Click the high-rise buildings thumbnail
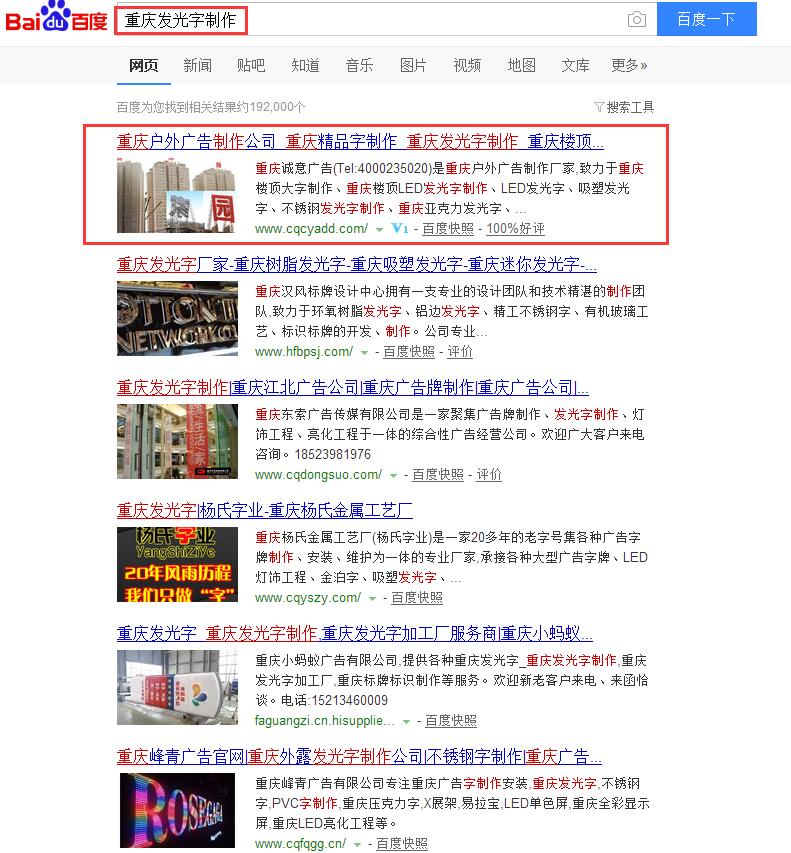The width and height of the screenshot is (791, 853). [x=177, y=195]
